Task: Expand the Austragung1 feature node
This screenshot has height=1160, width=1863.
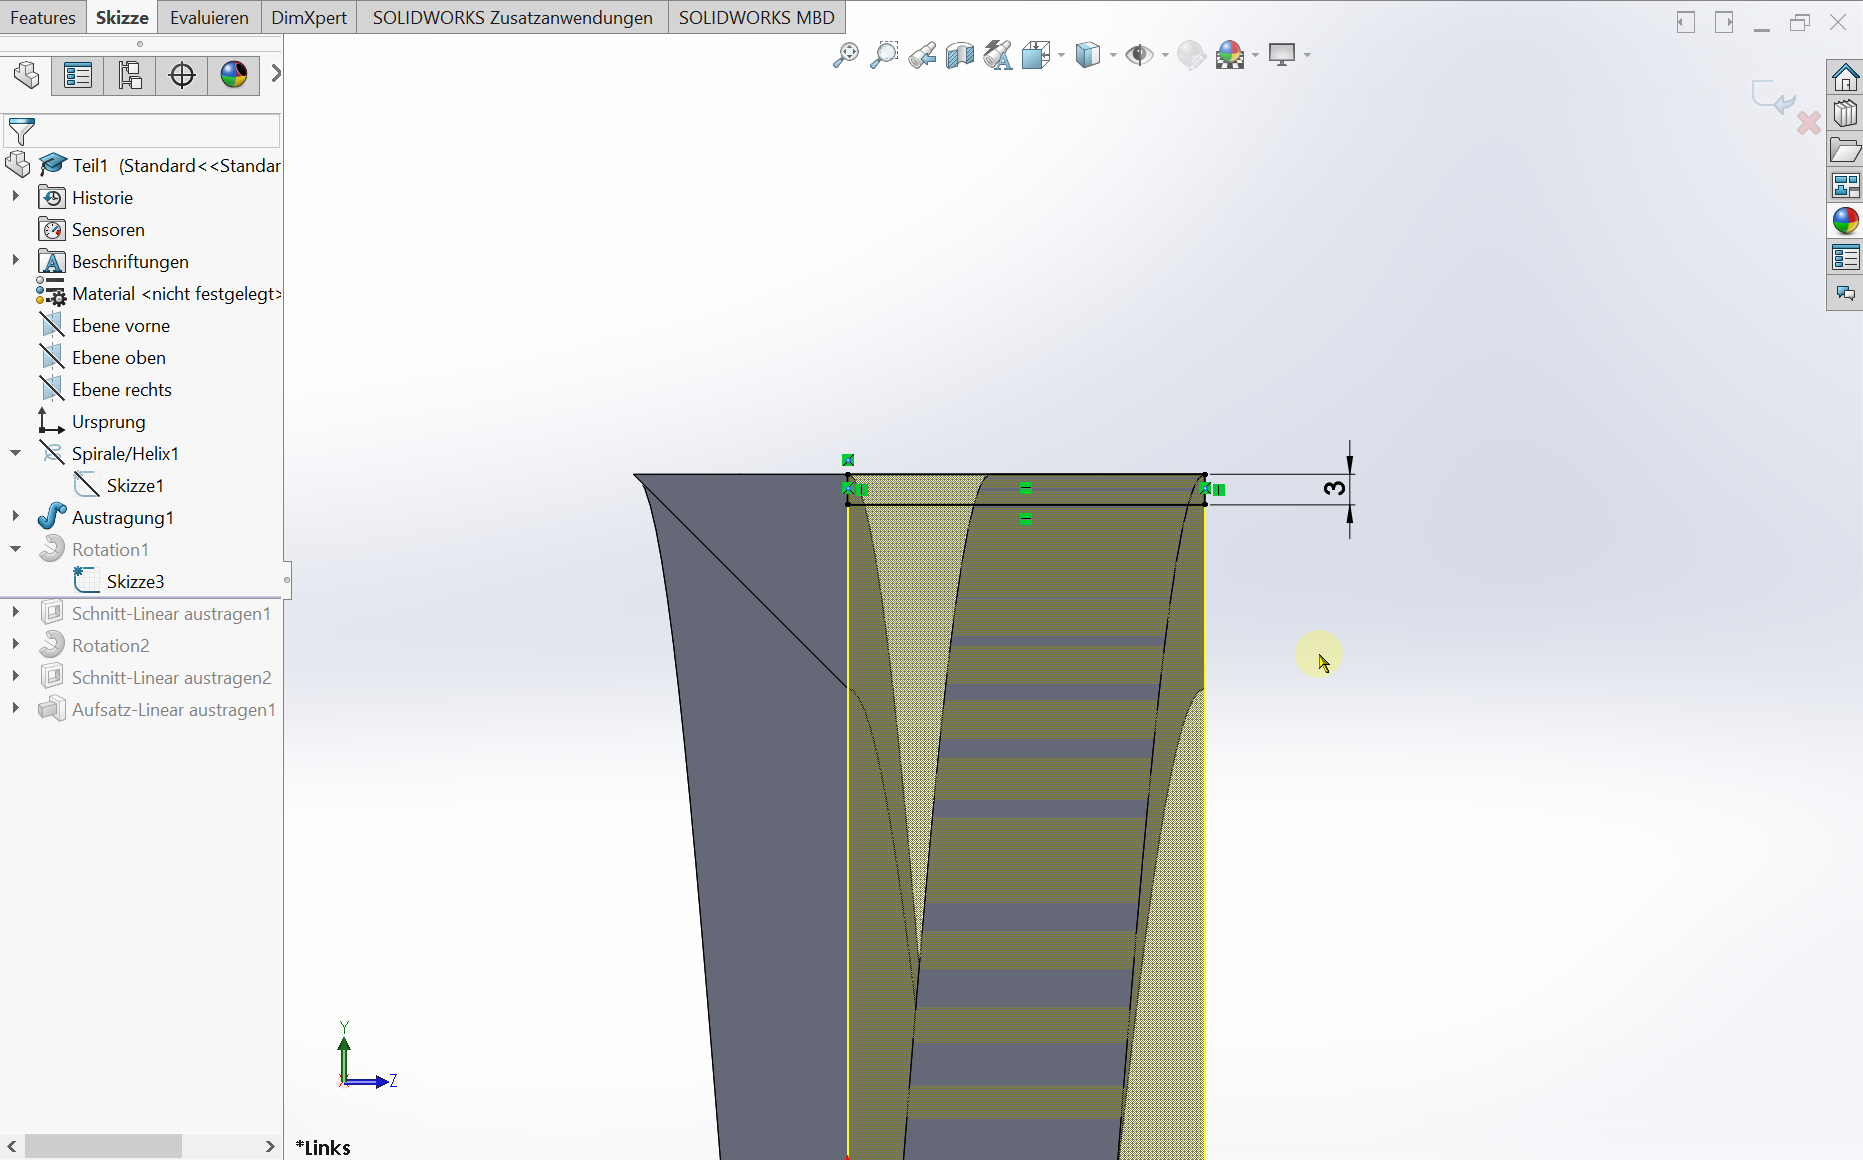Action: tap(16, 517)
